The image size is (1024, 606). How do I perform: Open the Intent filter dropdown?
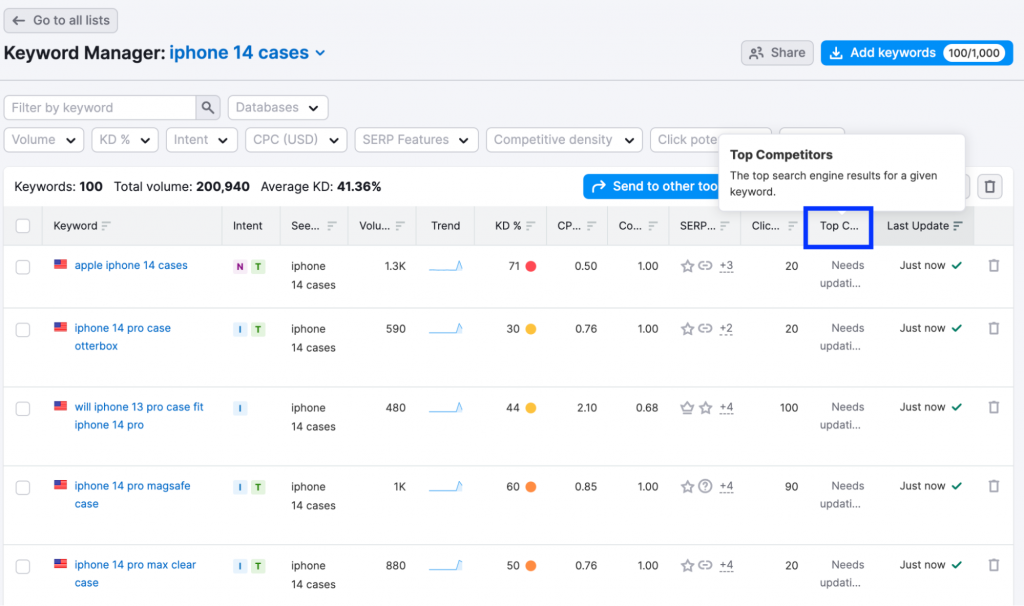point(201,140)
